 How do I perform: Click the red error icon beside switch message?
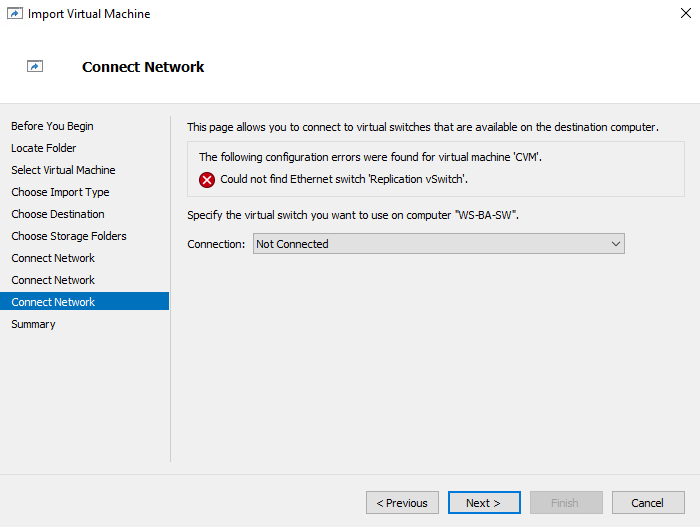point(207,180)
